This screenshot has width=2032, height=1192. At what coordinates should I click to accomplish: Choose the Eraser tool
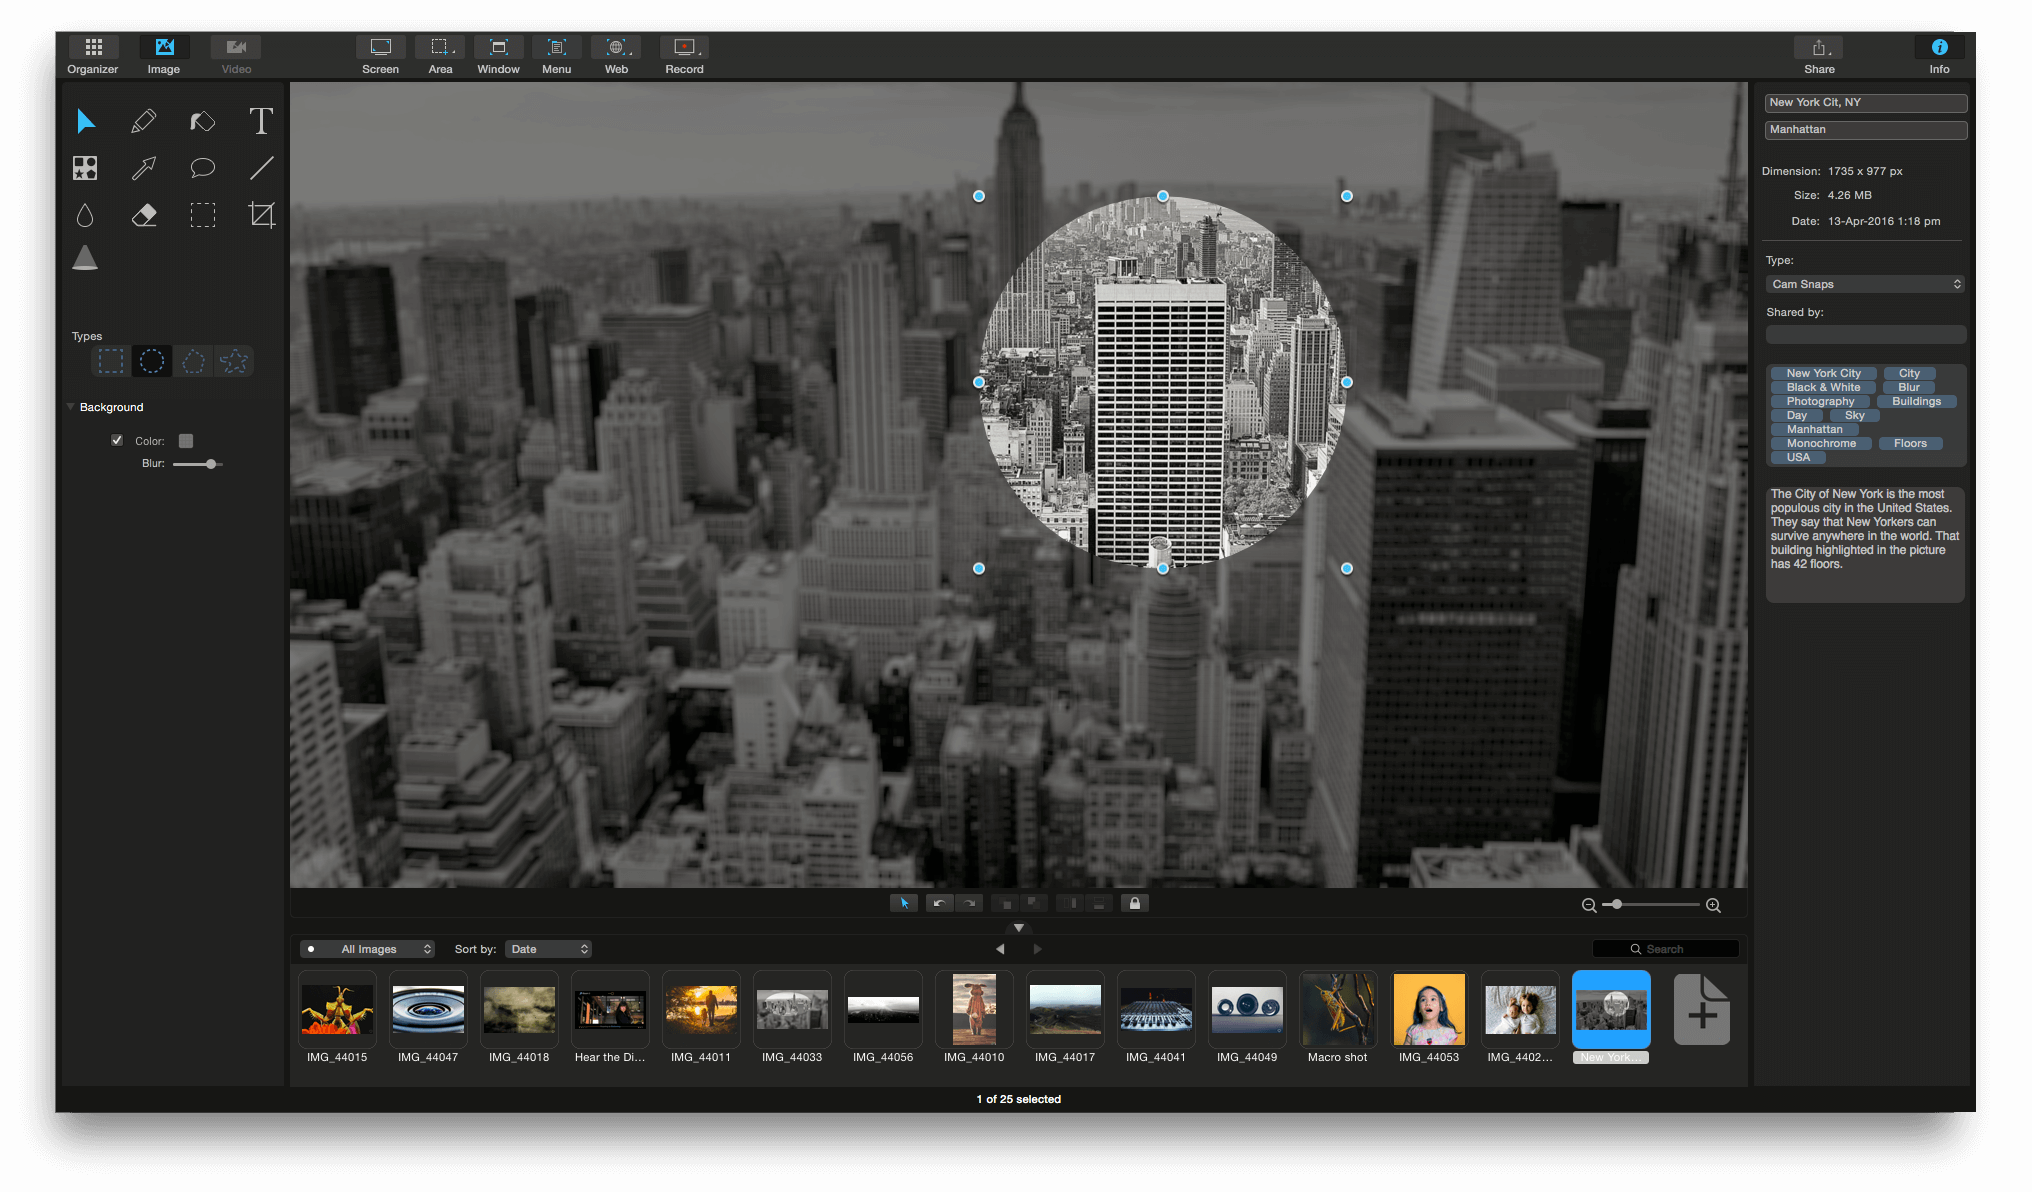pos(144,215)
